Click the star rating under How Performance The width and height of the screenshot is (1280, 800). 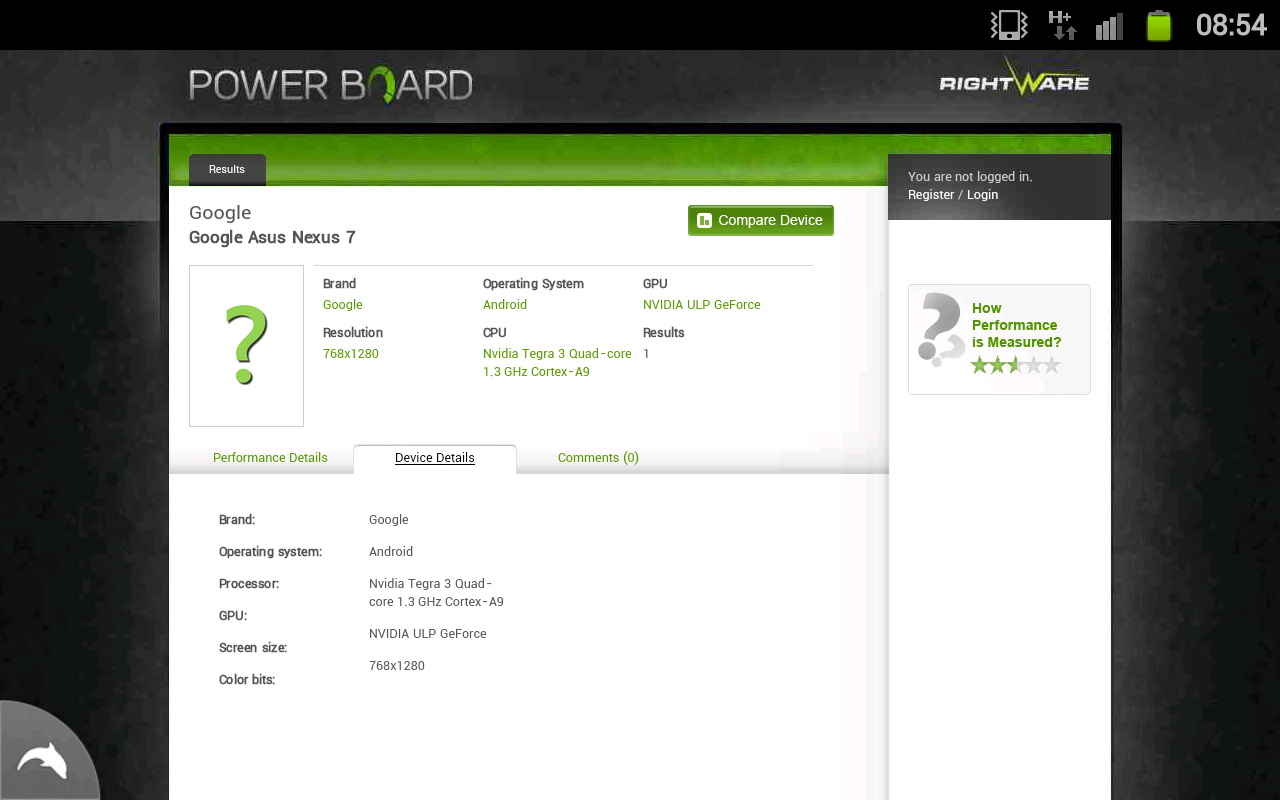1015,365
